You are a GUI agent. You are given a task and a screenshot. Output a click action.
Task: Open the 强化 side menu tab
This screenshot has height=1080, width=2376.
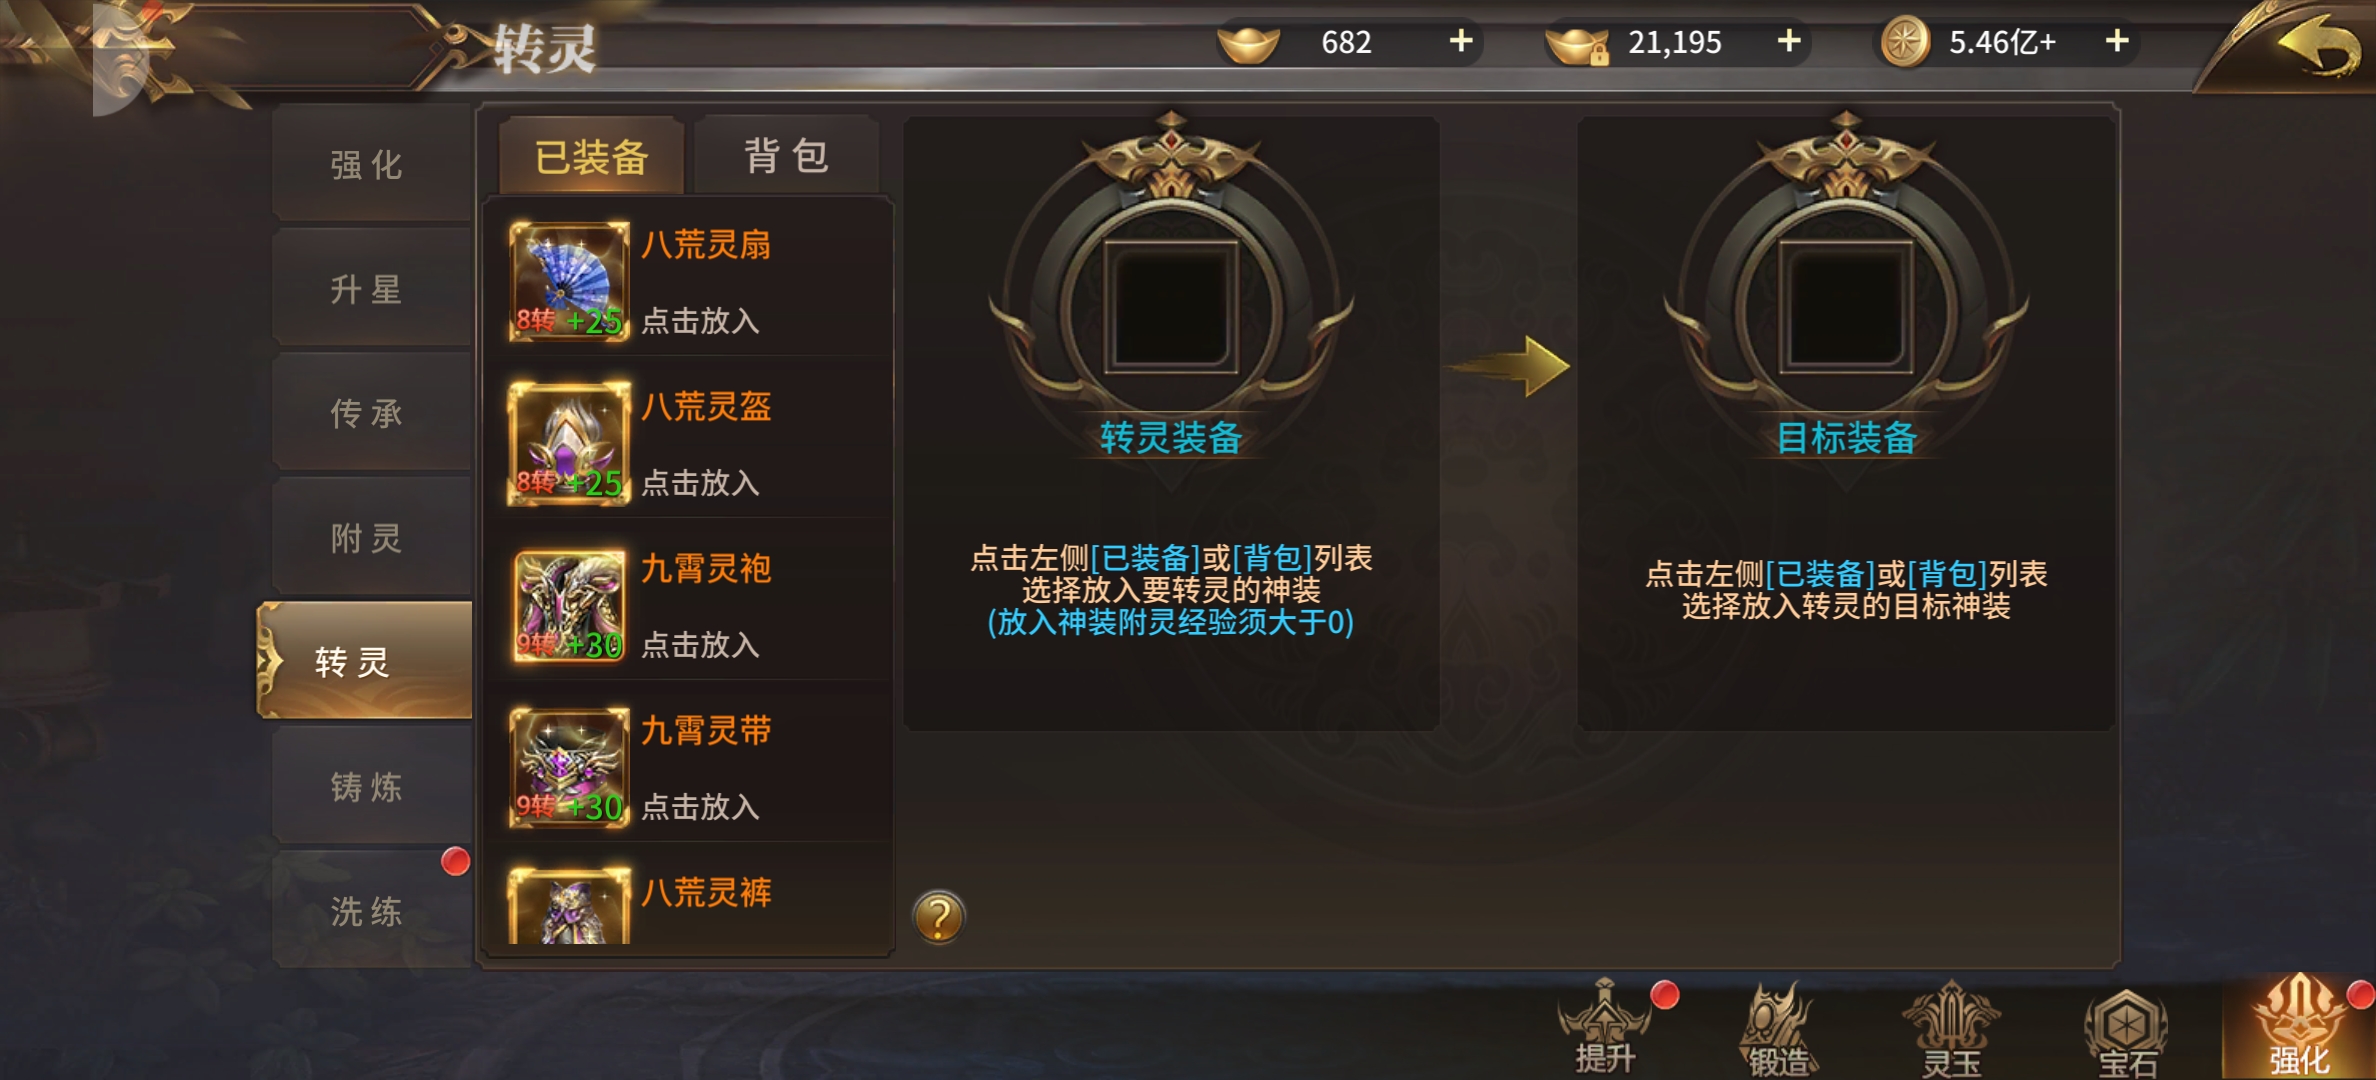click(x=367, y=164)
